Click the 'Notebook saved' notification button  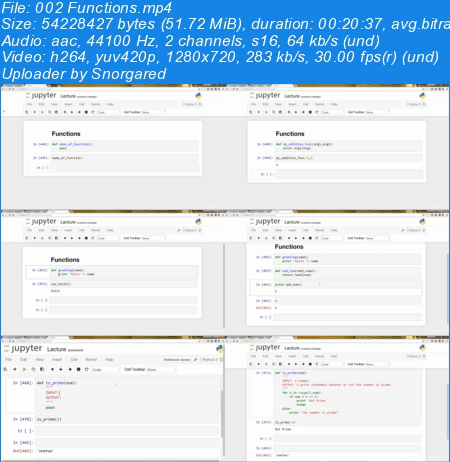(x=177, y=360)
